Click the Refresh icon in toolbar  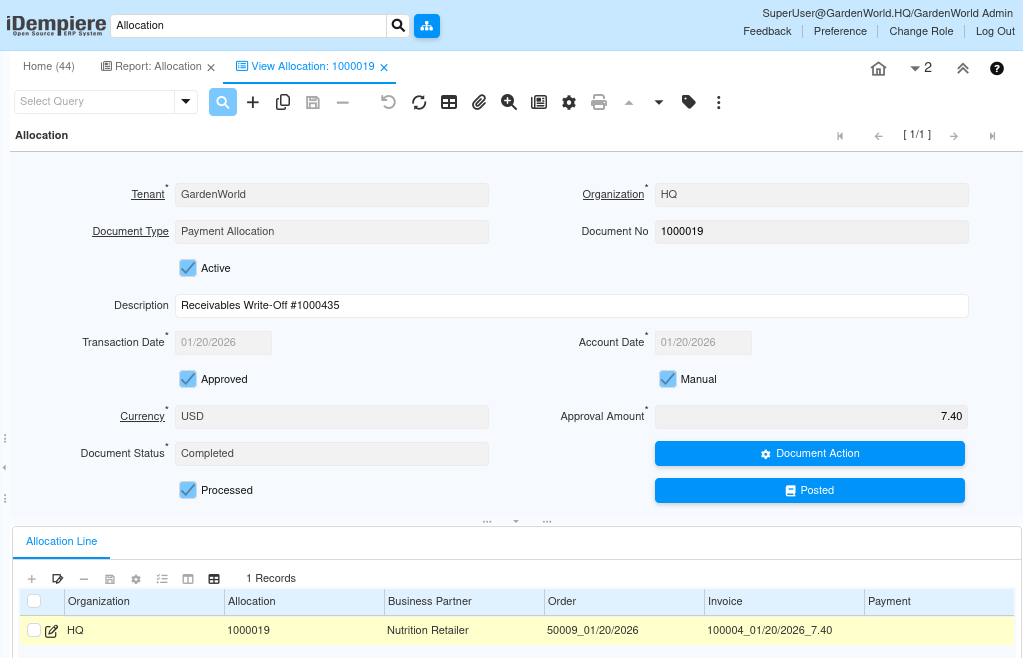pyautogui.click(x=419, y=102)
